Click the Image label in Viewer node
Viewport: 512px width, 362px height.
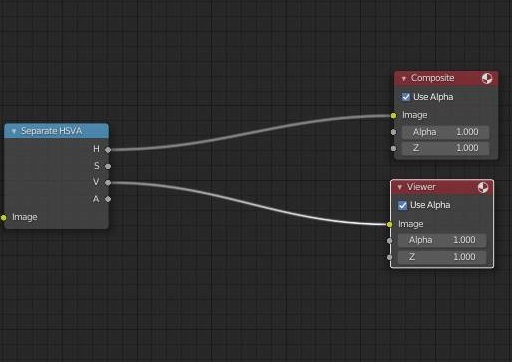[411, 224]
